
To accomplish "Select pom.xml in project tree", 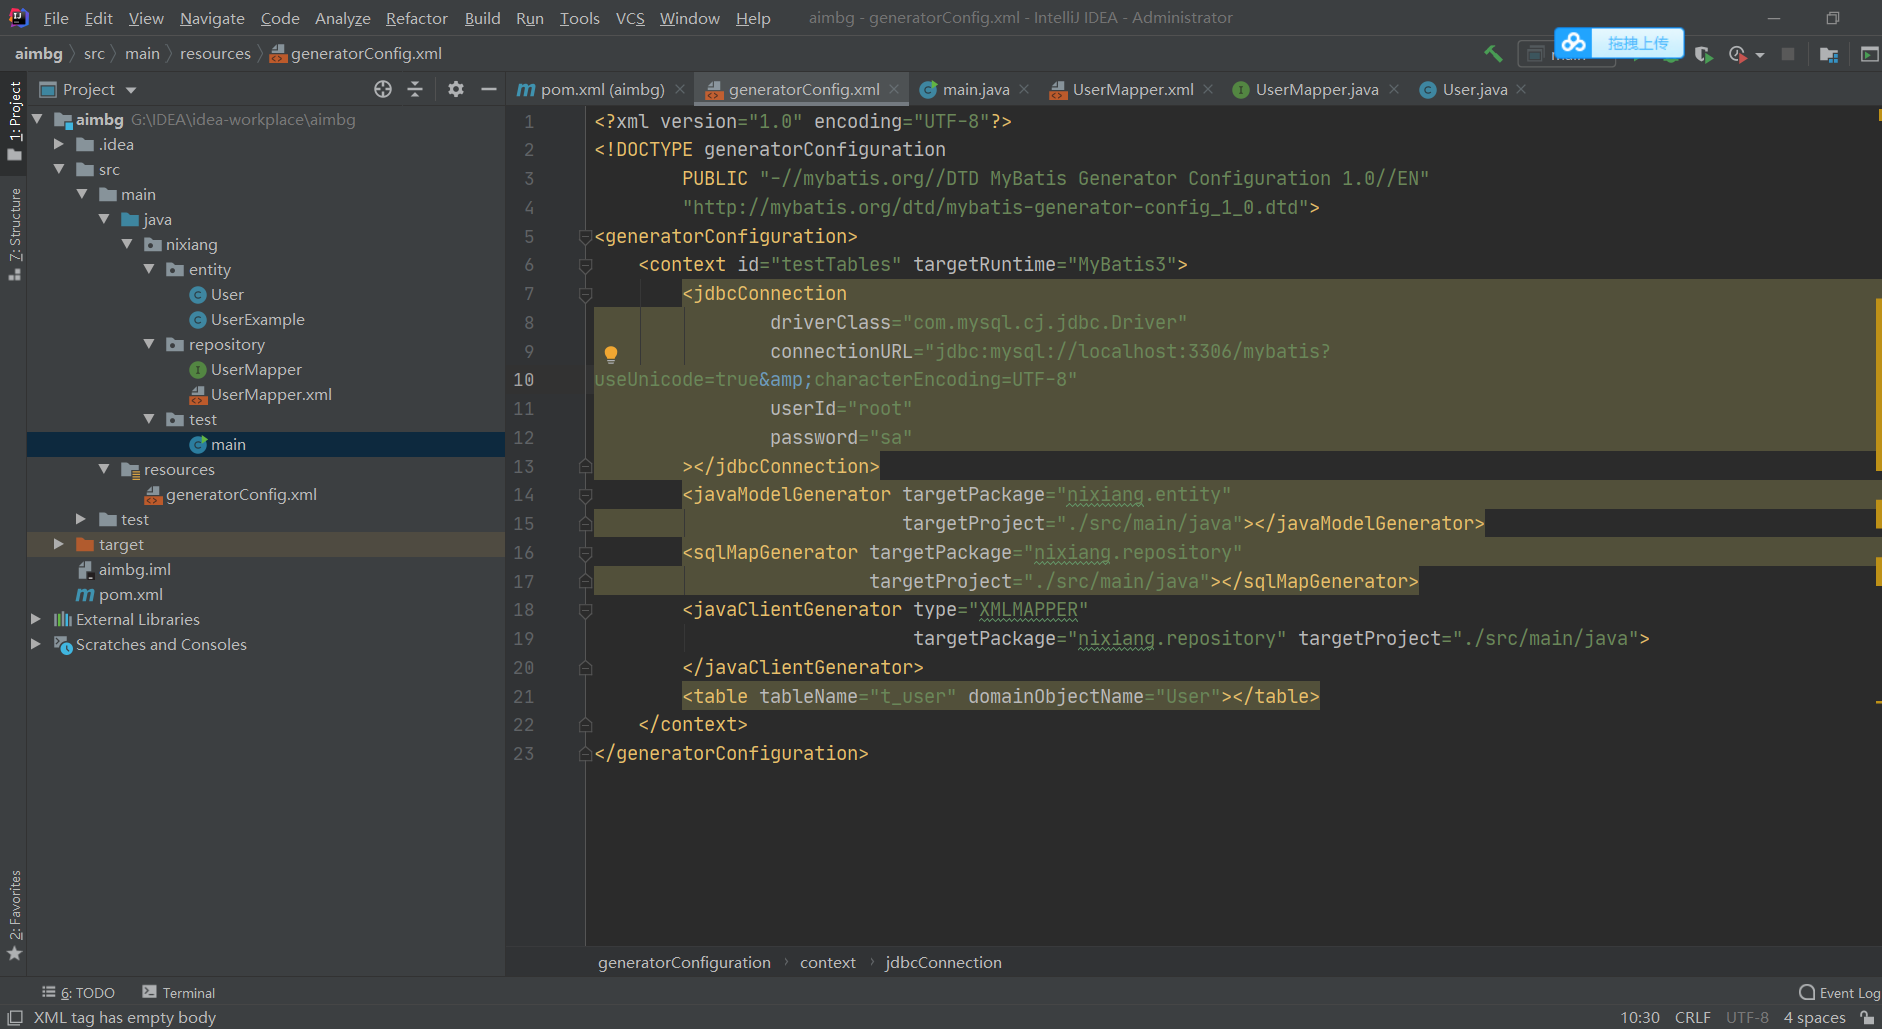I will click(120, 594).
